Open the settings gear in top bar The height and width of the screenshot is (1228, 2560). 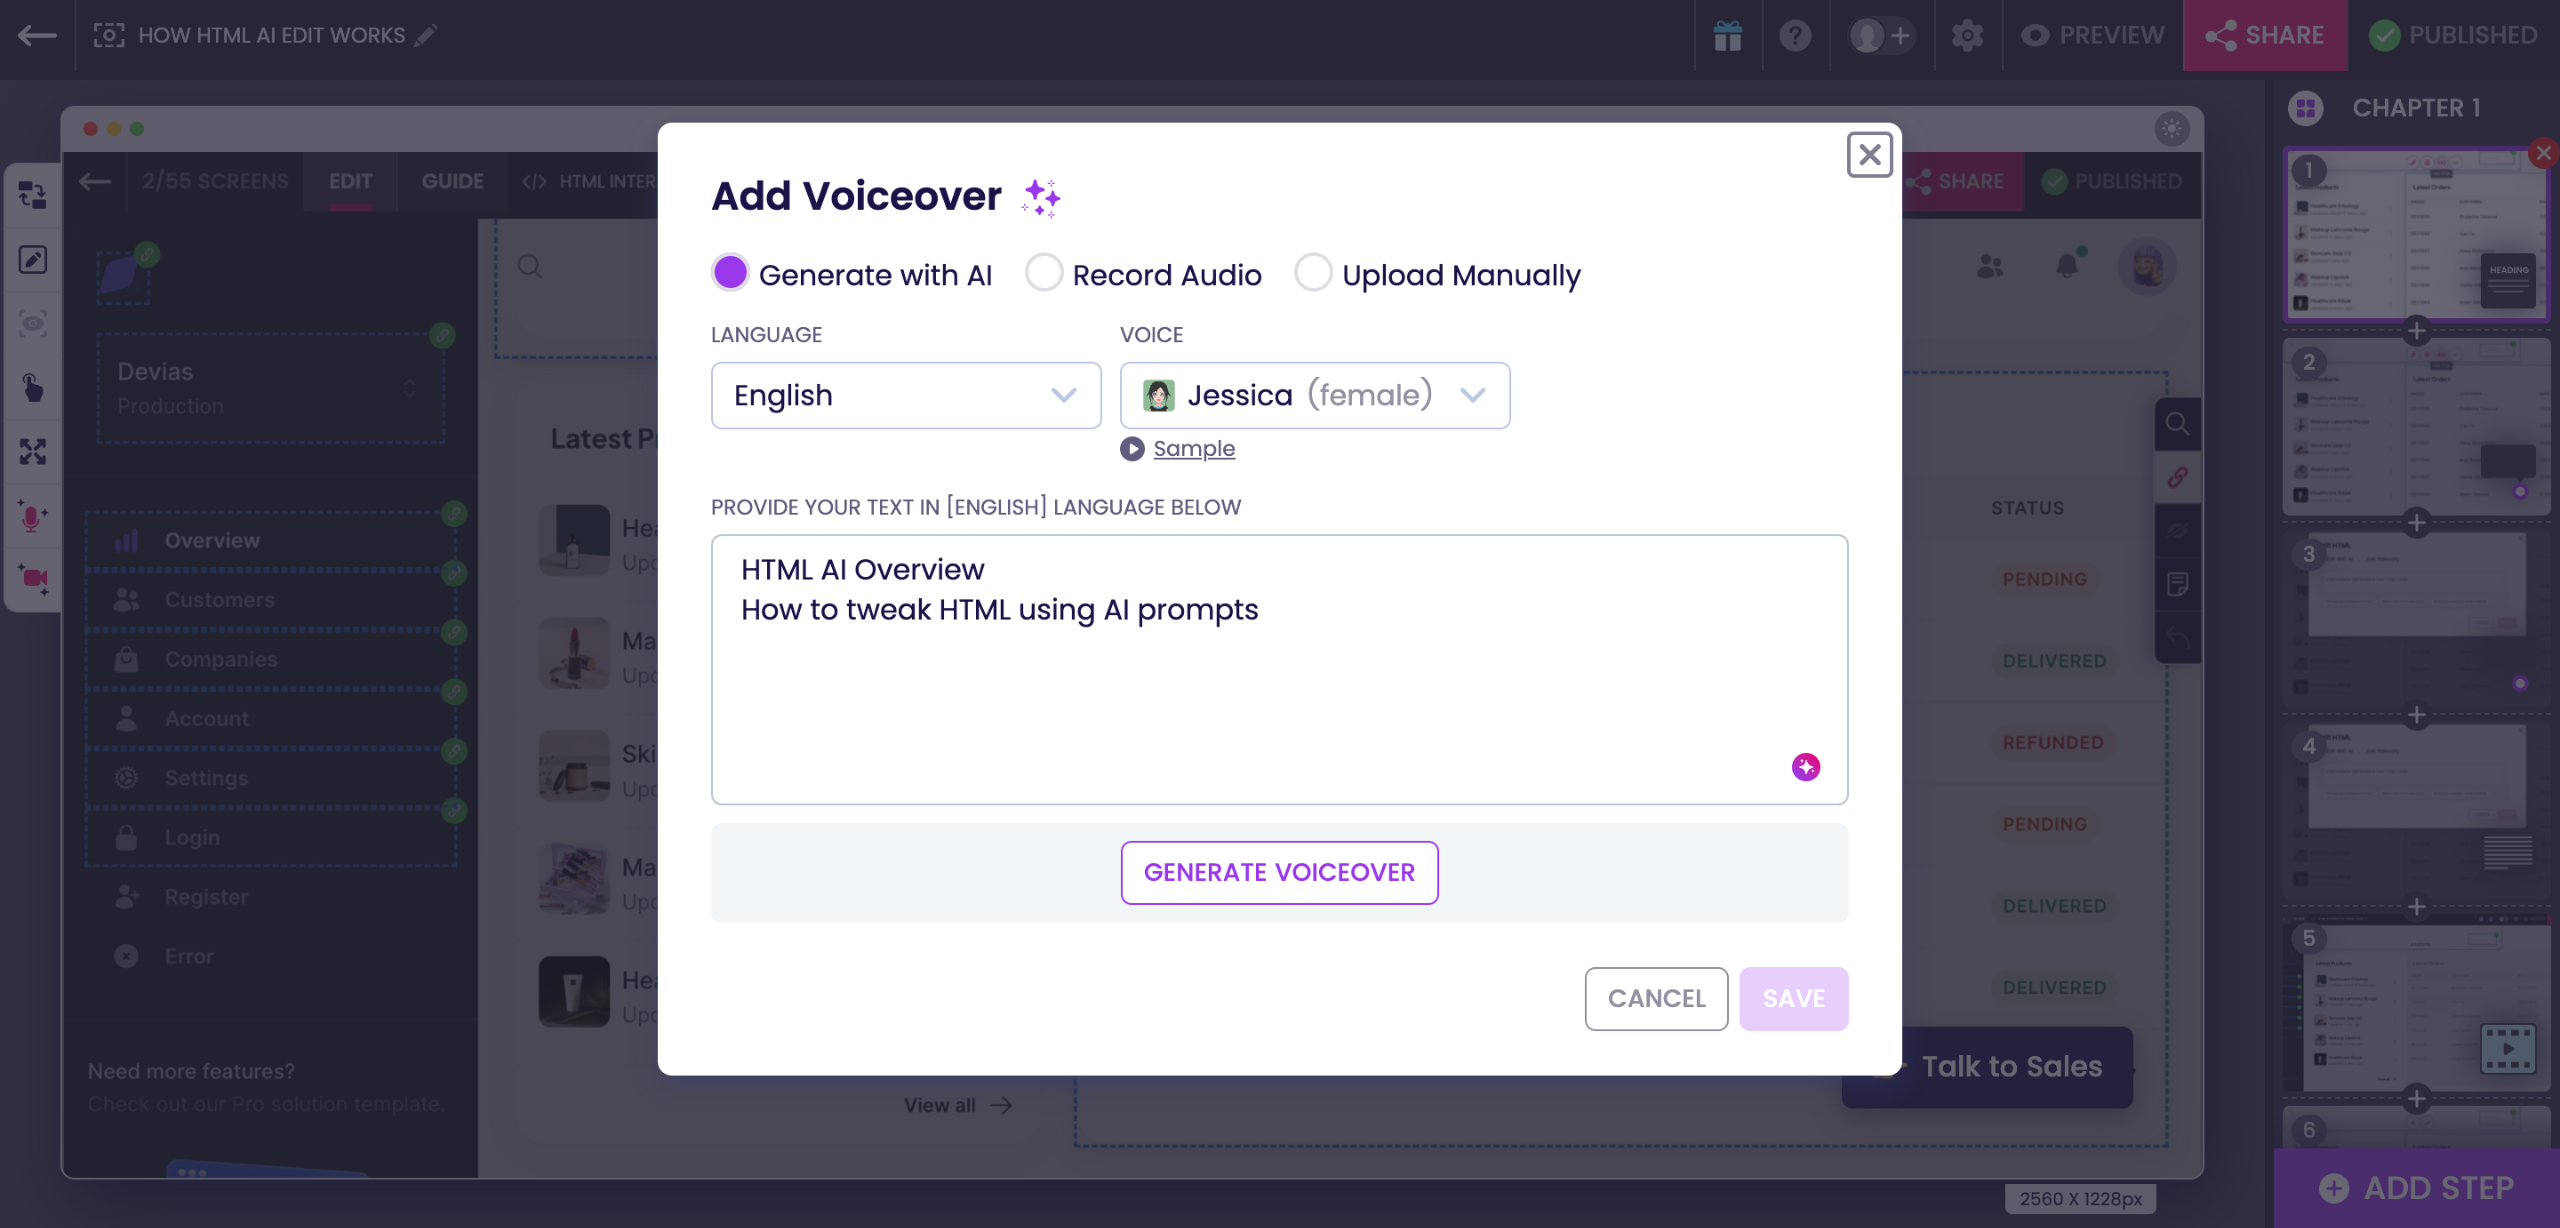click(1966, 36)
